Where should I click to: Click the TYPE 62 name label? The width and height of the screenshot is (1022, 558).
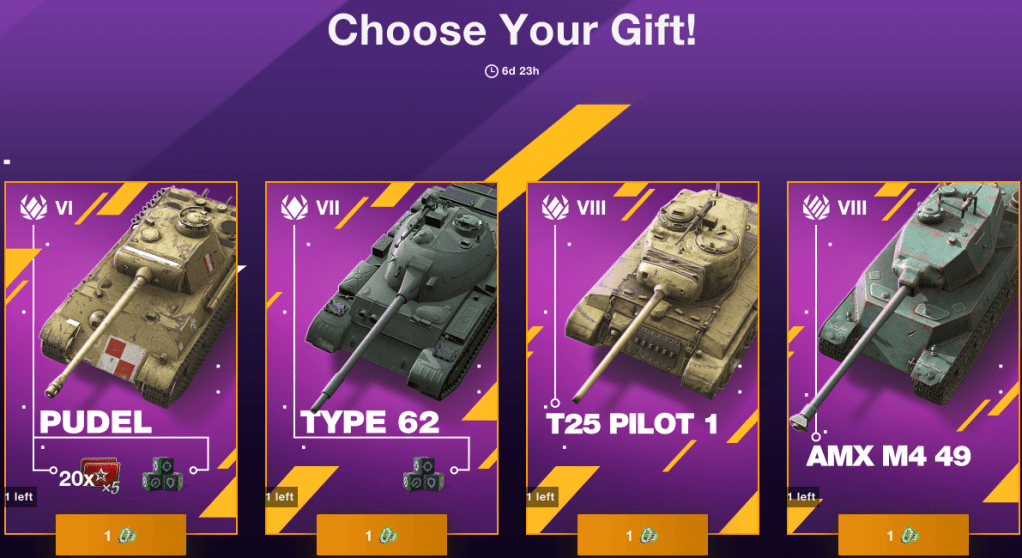[x=370, y=422]
